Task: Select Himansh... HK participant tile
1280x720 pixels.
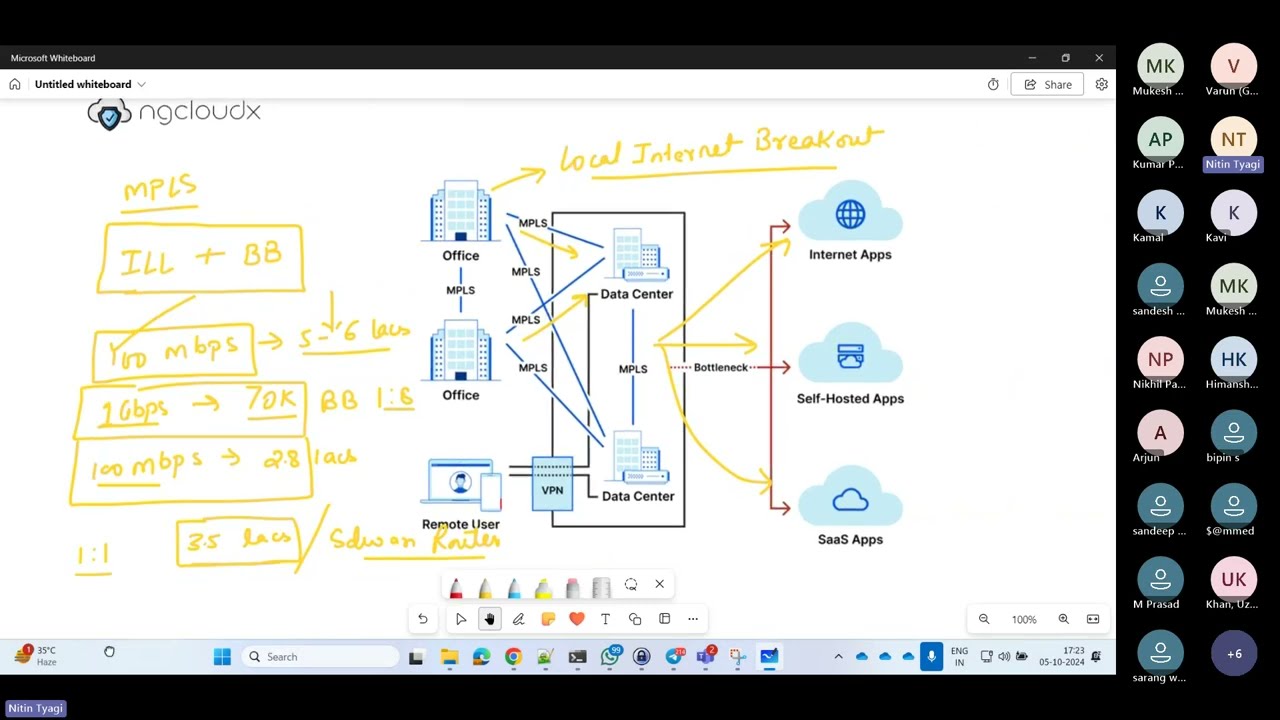Action: 1233,367
